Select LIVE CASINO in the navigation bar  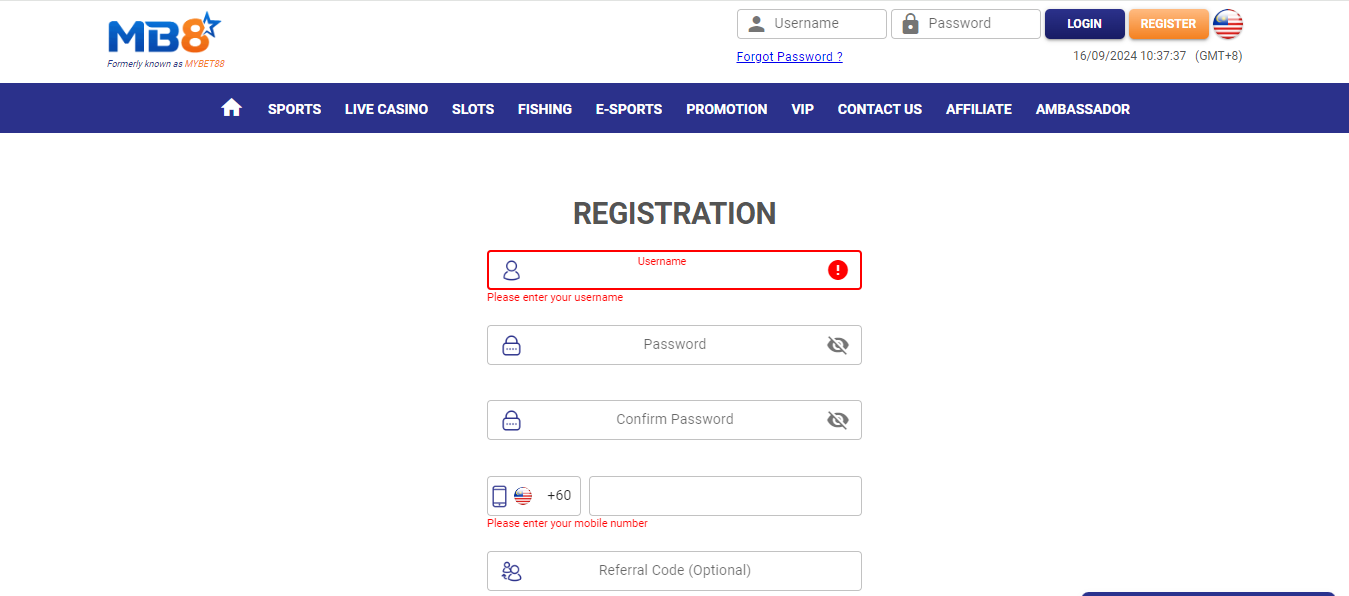point(386,108)
